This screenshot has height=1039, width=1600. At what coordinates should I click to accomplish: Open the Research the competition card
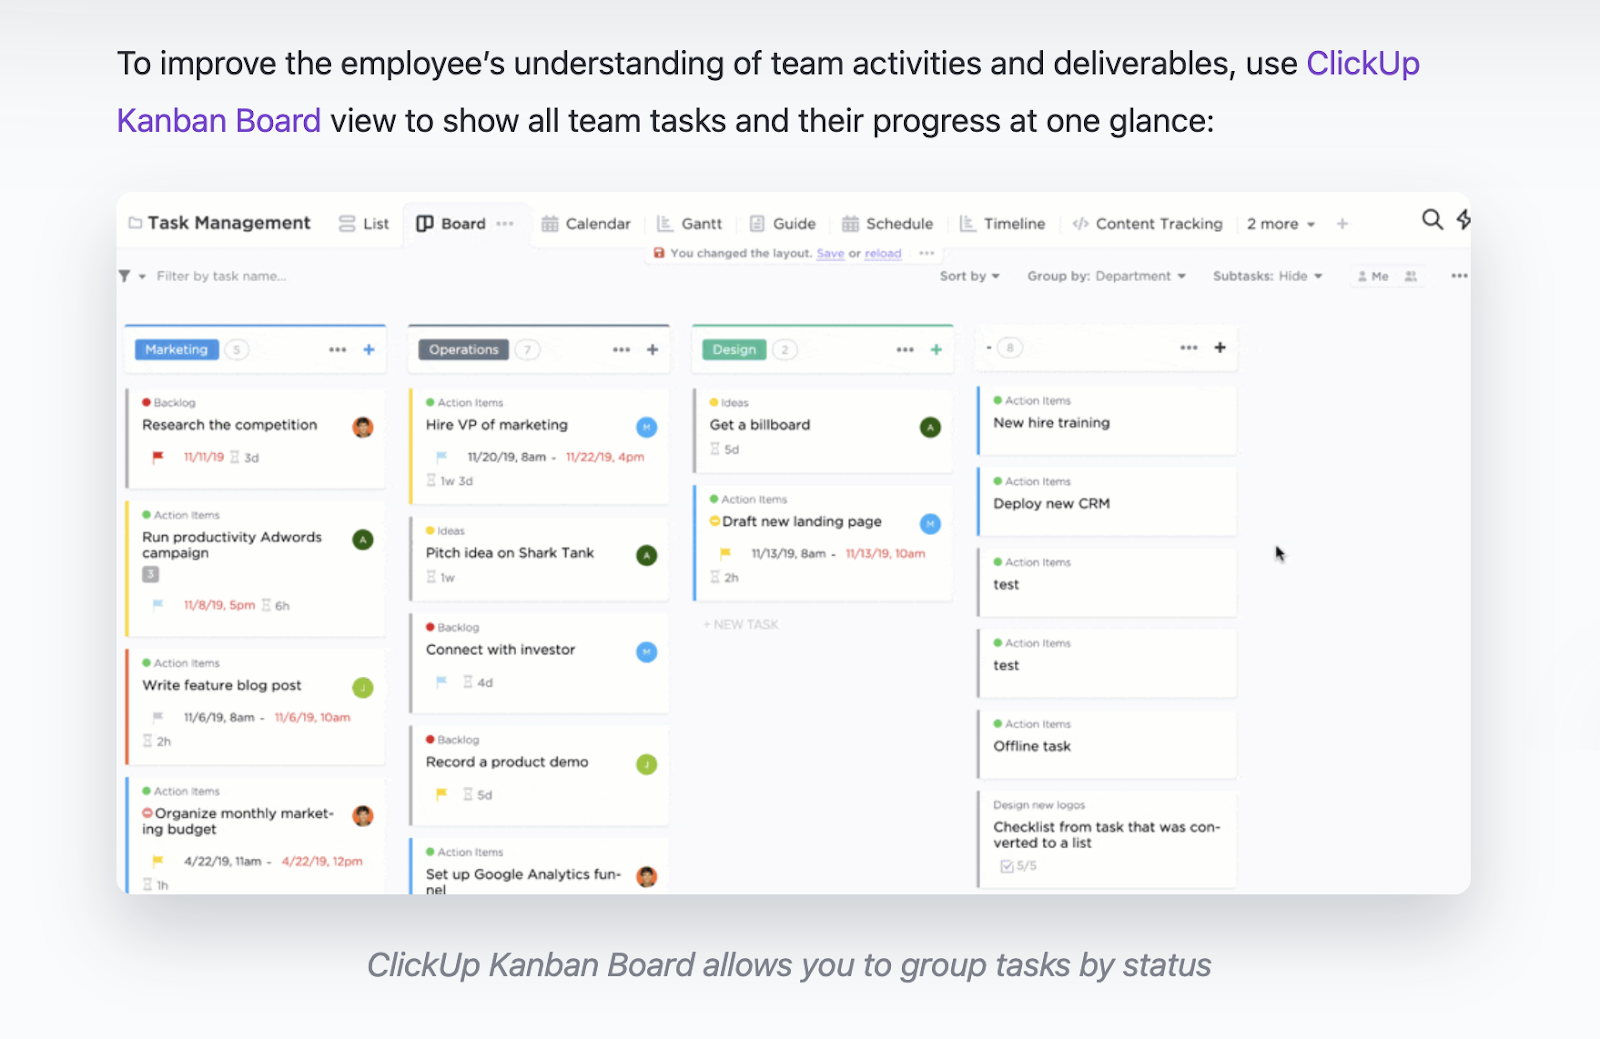(256, 438)
